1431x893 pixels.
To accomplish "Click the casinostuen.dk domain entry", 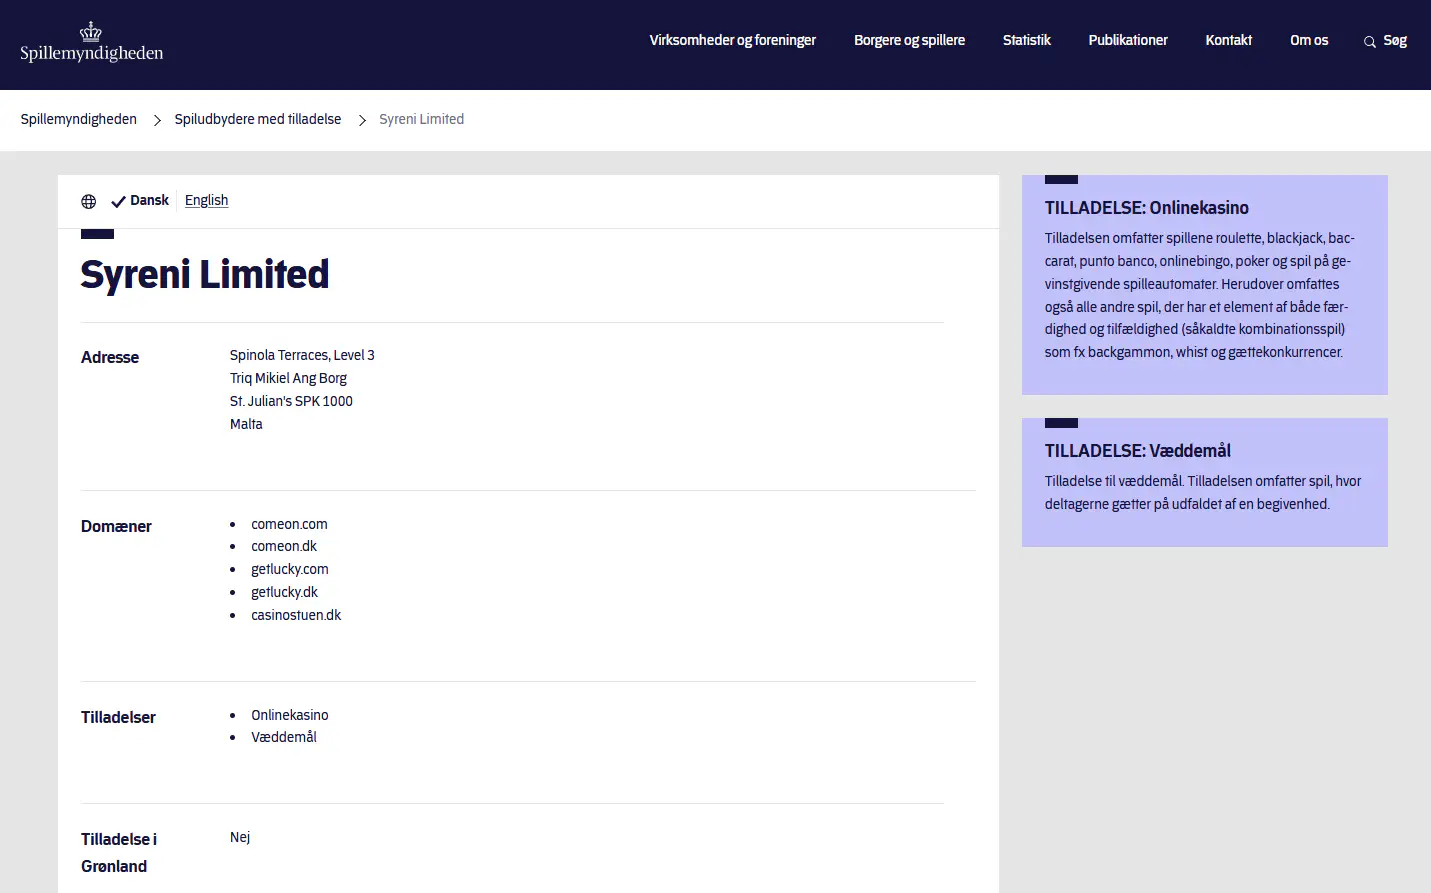I will click(296, 615).
